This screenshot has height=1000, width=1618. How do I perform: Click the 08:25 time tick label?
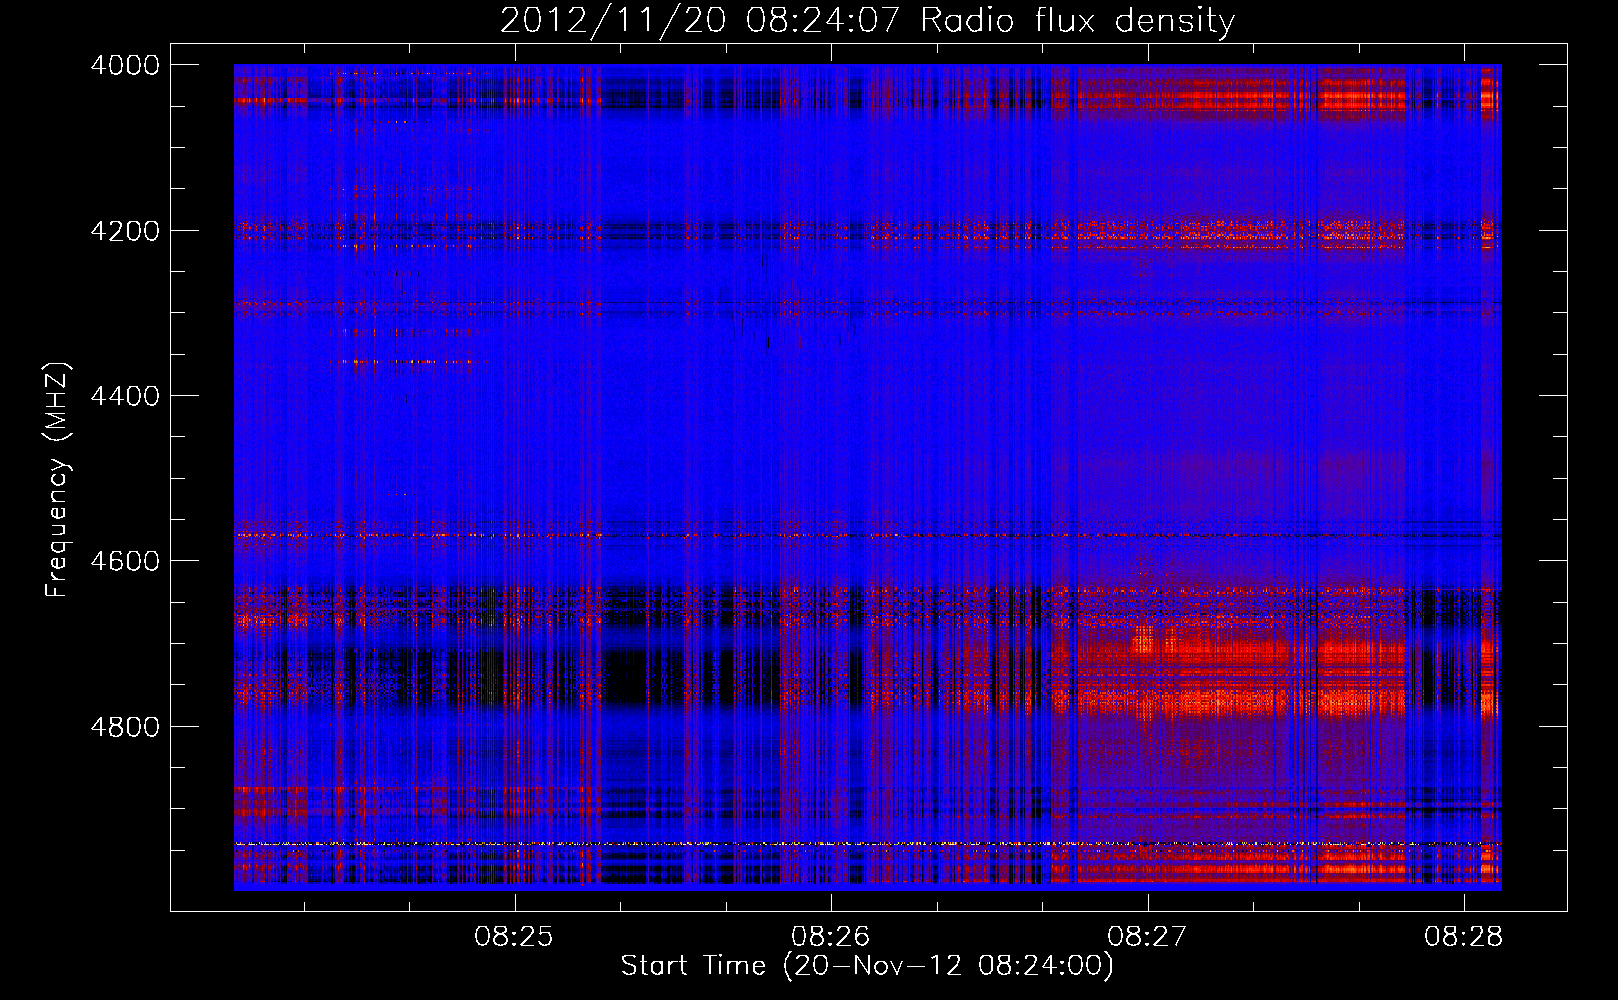pyautogui.click(x=514, y=937)
